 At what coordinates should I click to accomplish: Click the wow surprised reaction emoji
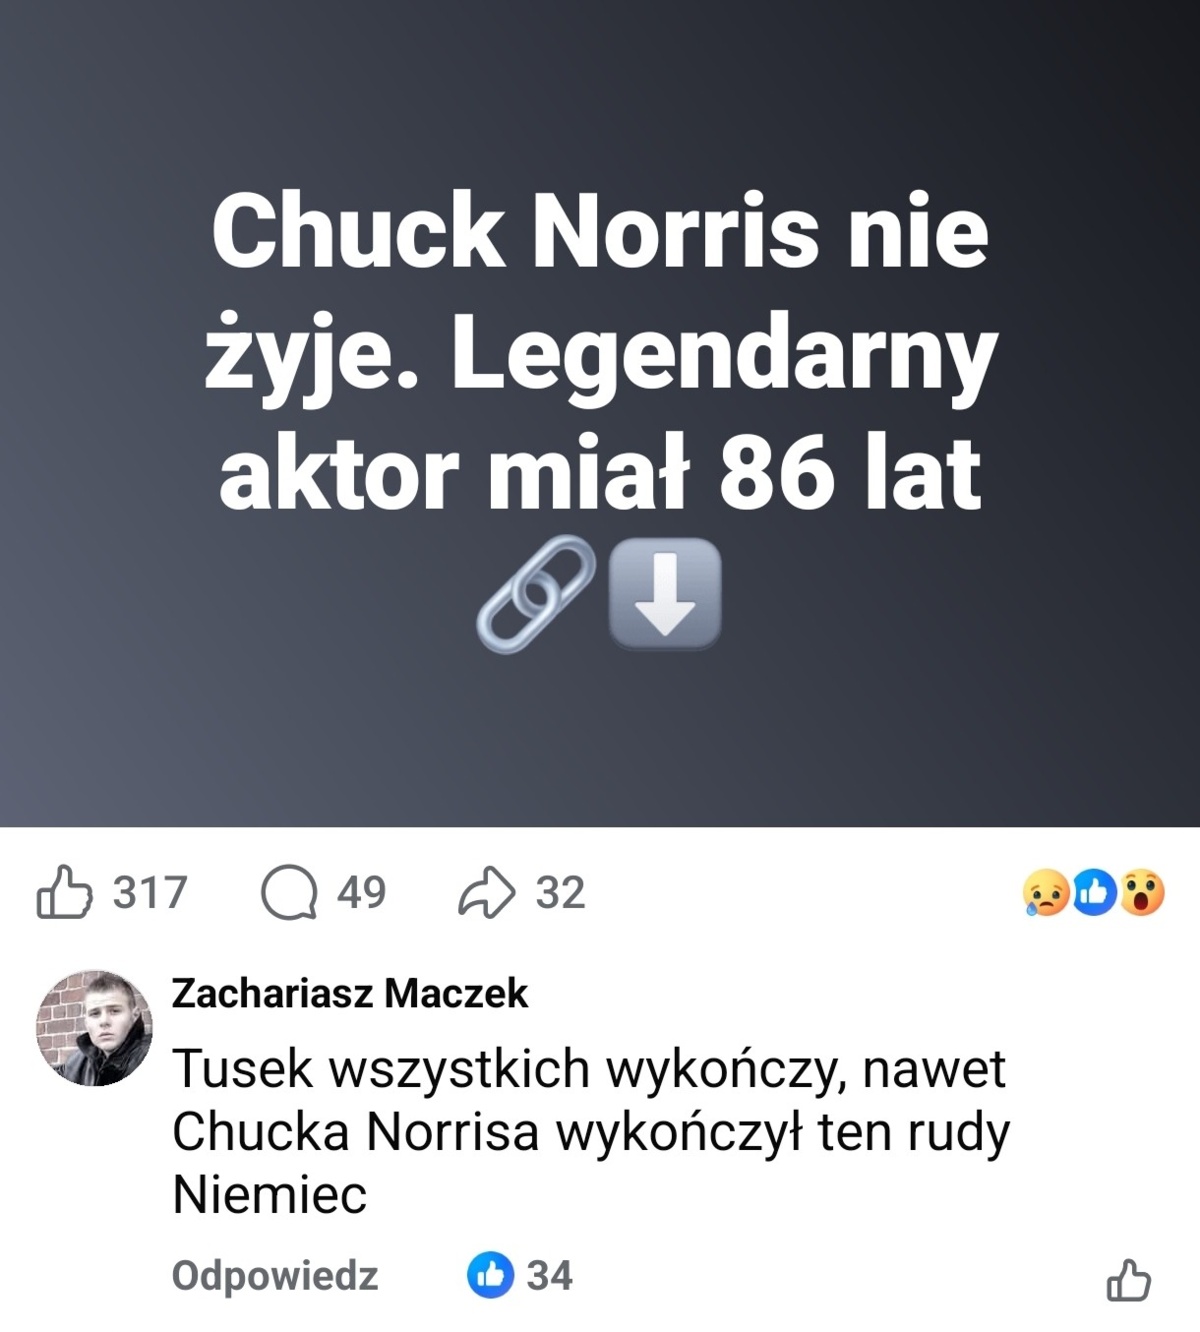click(1142, 893)
